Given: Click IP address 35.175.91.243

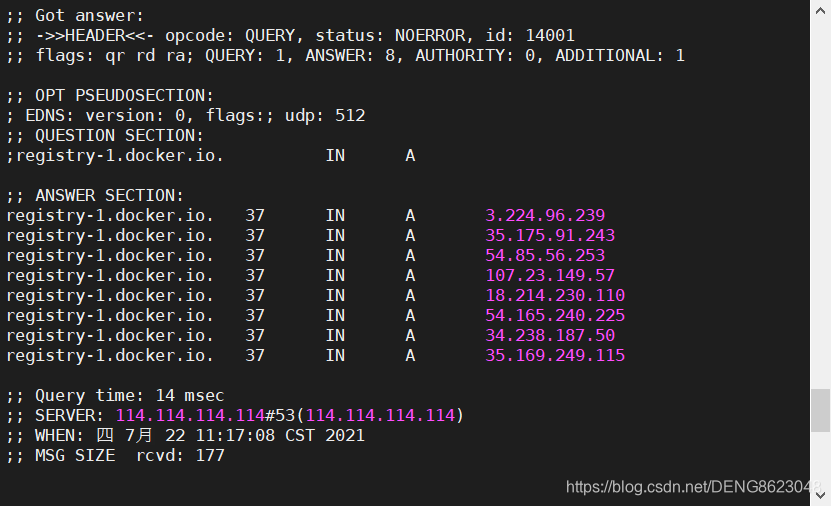Looking at the screenshot, I should [x=550, y=235].
